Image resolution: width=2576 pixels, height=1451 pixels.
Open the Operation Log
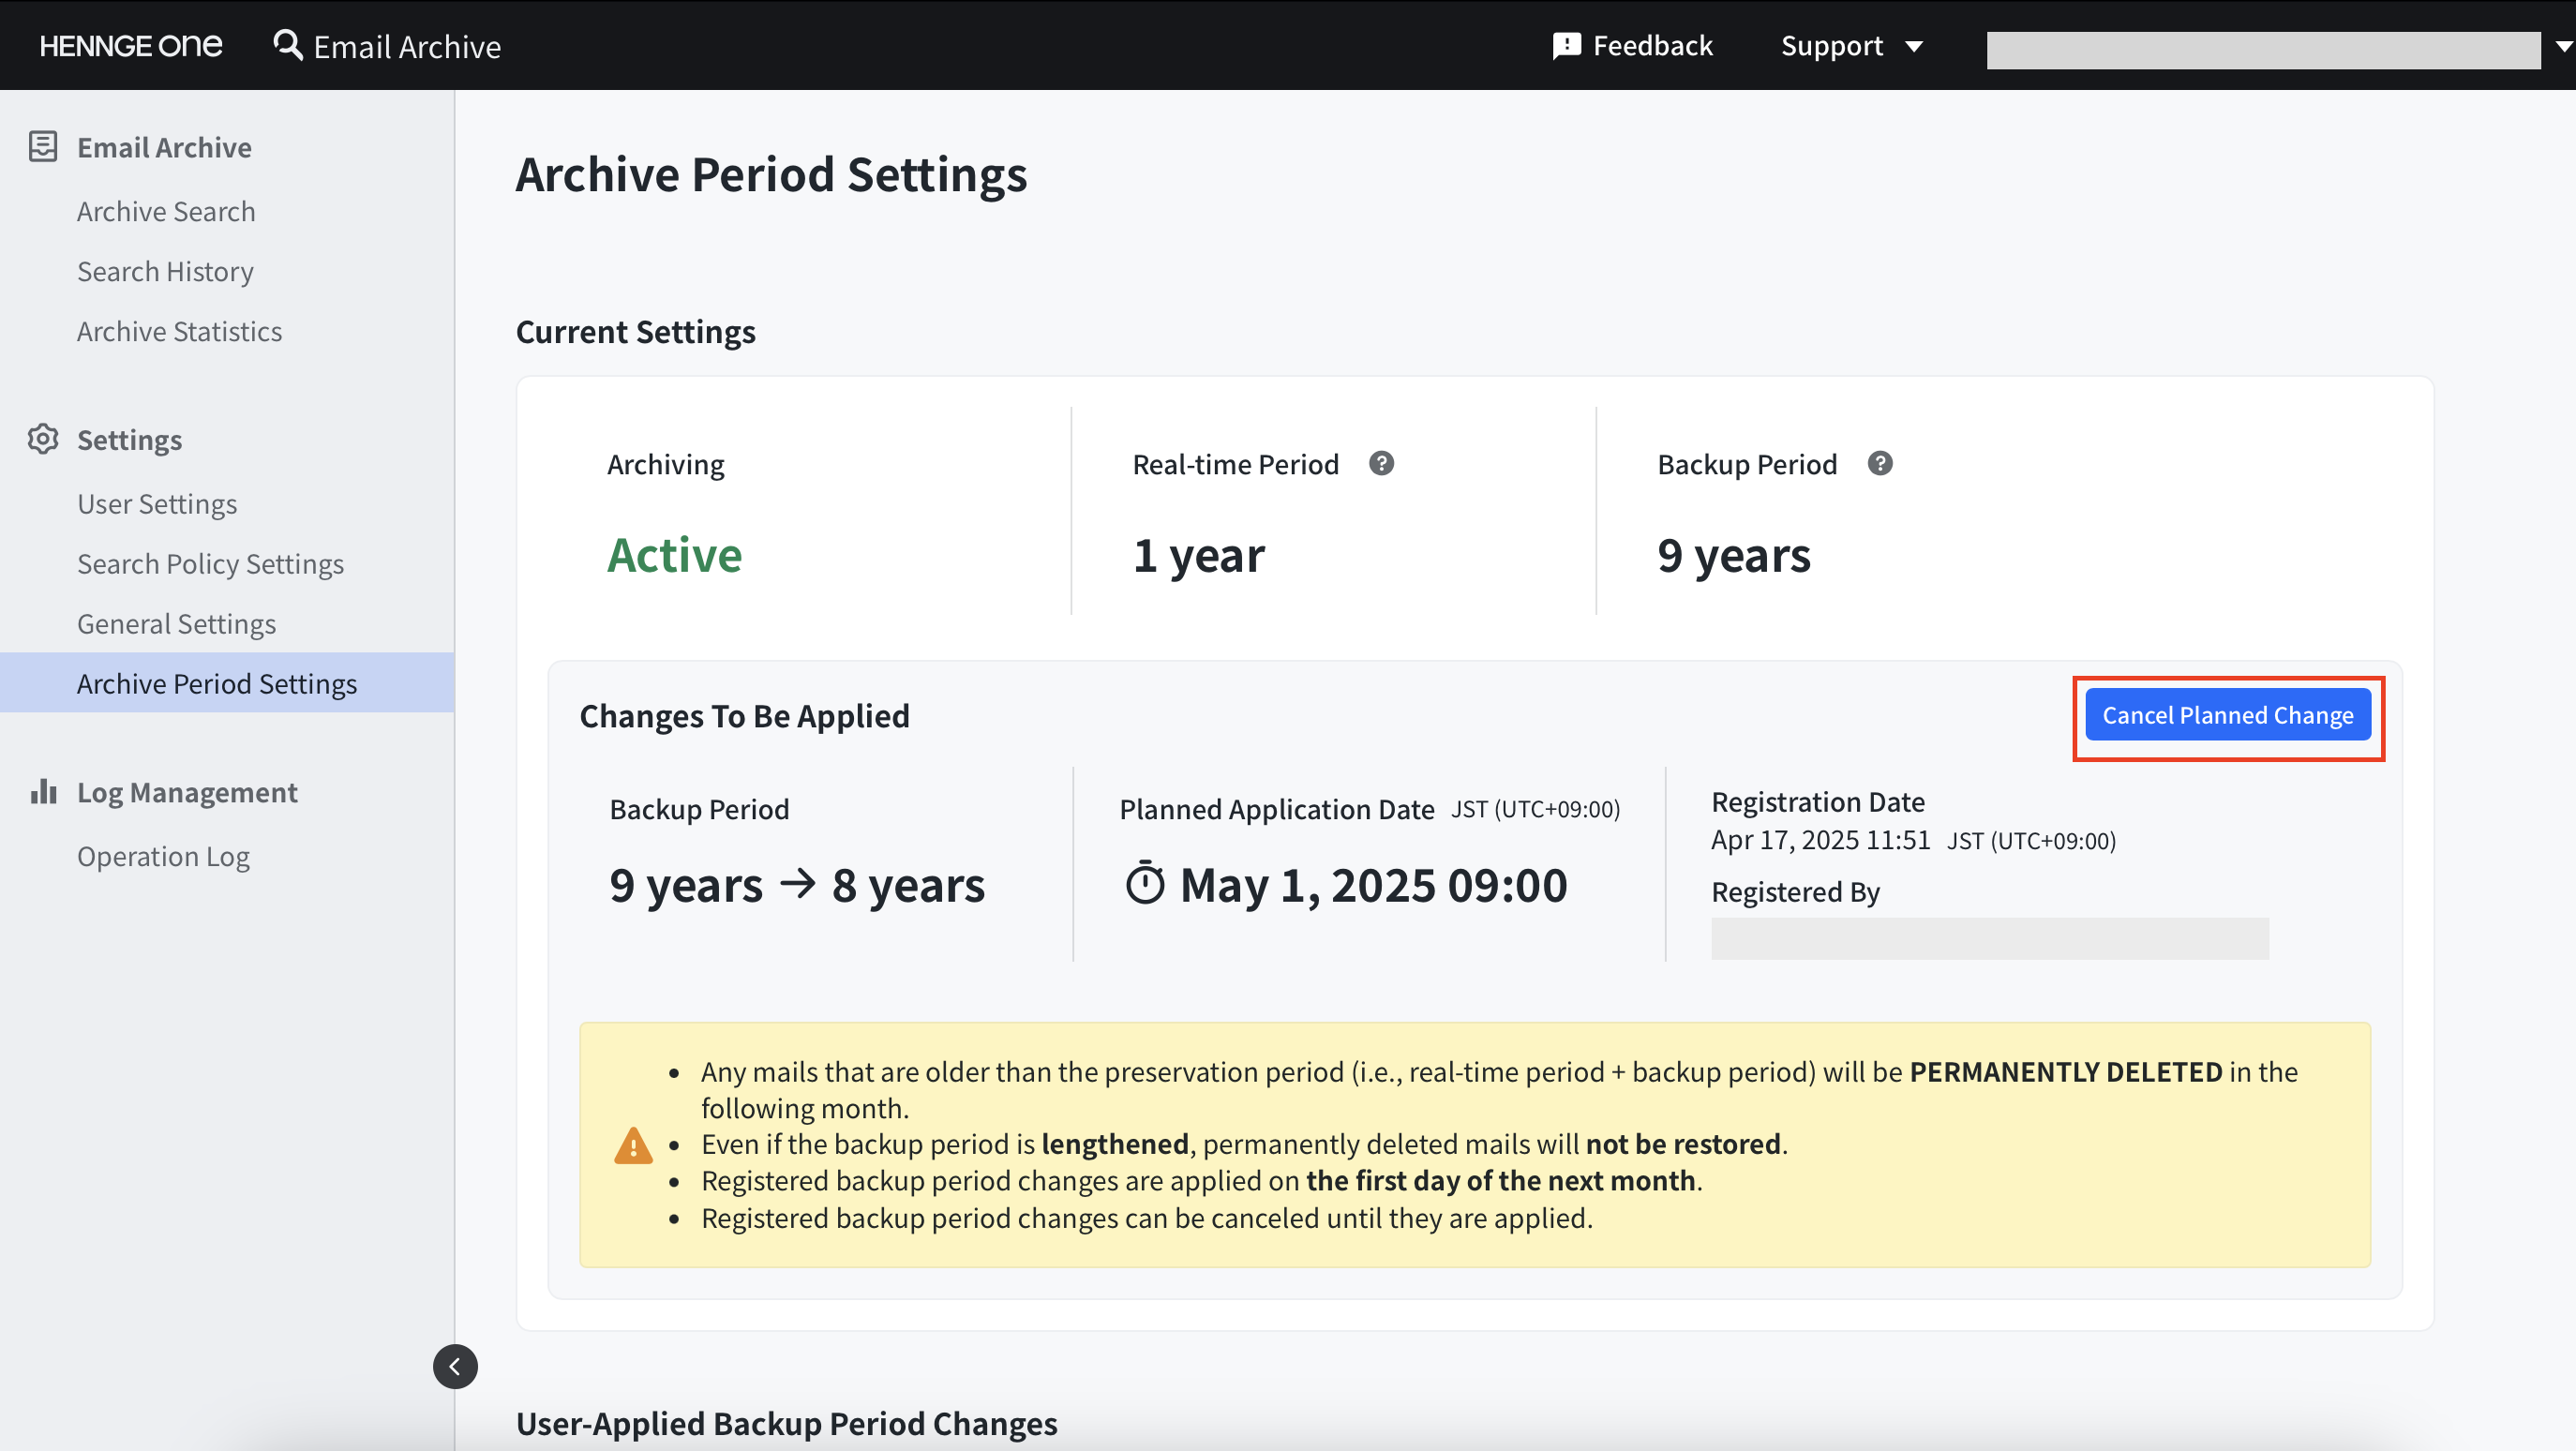[x=163, y=856]
